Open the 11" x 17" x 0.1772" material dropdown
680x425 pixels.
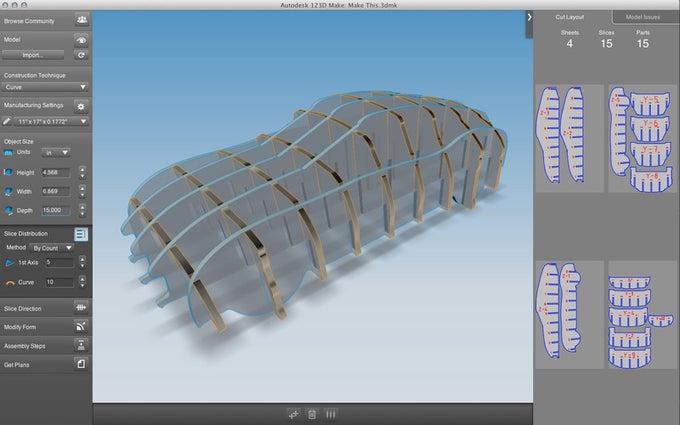pos(51,122)
